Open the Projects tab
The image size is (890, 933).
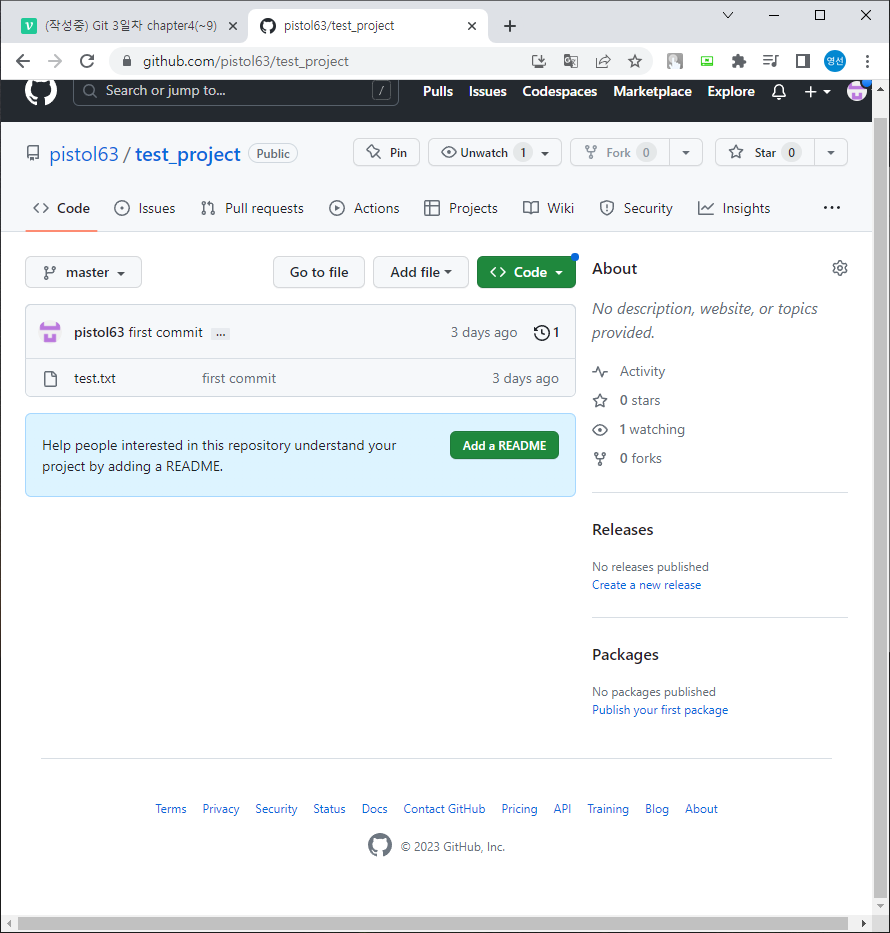[461, 208]
